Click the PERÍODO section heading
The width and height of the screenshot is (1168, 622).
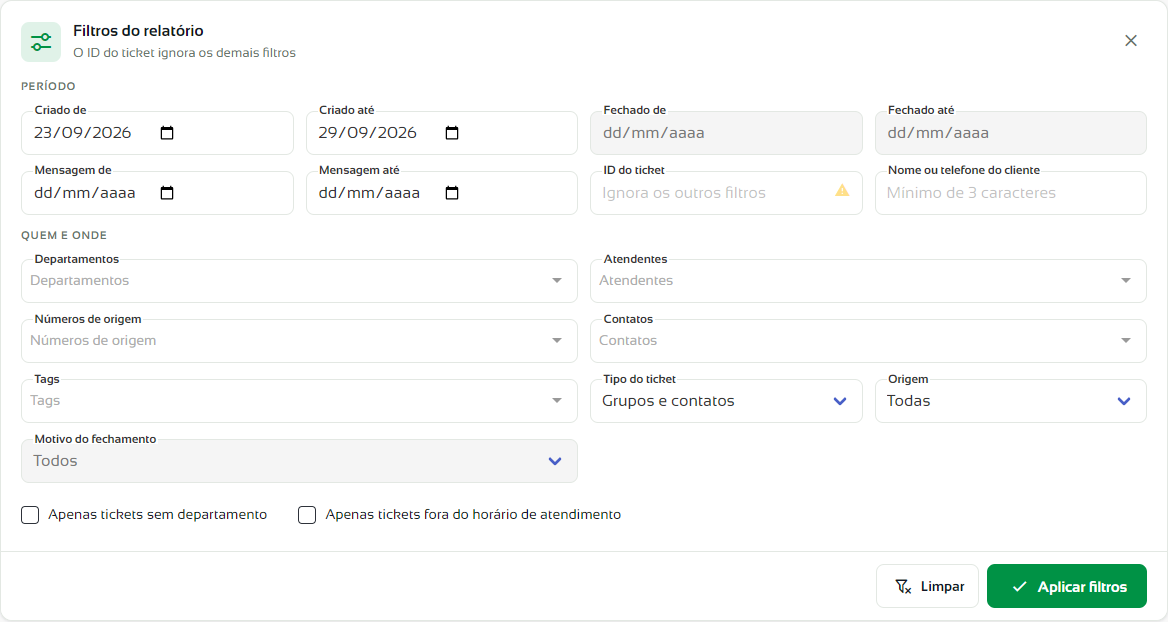click(48, 86)
